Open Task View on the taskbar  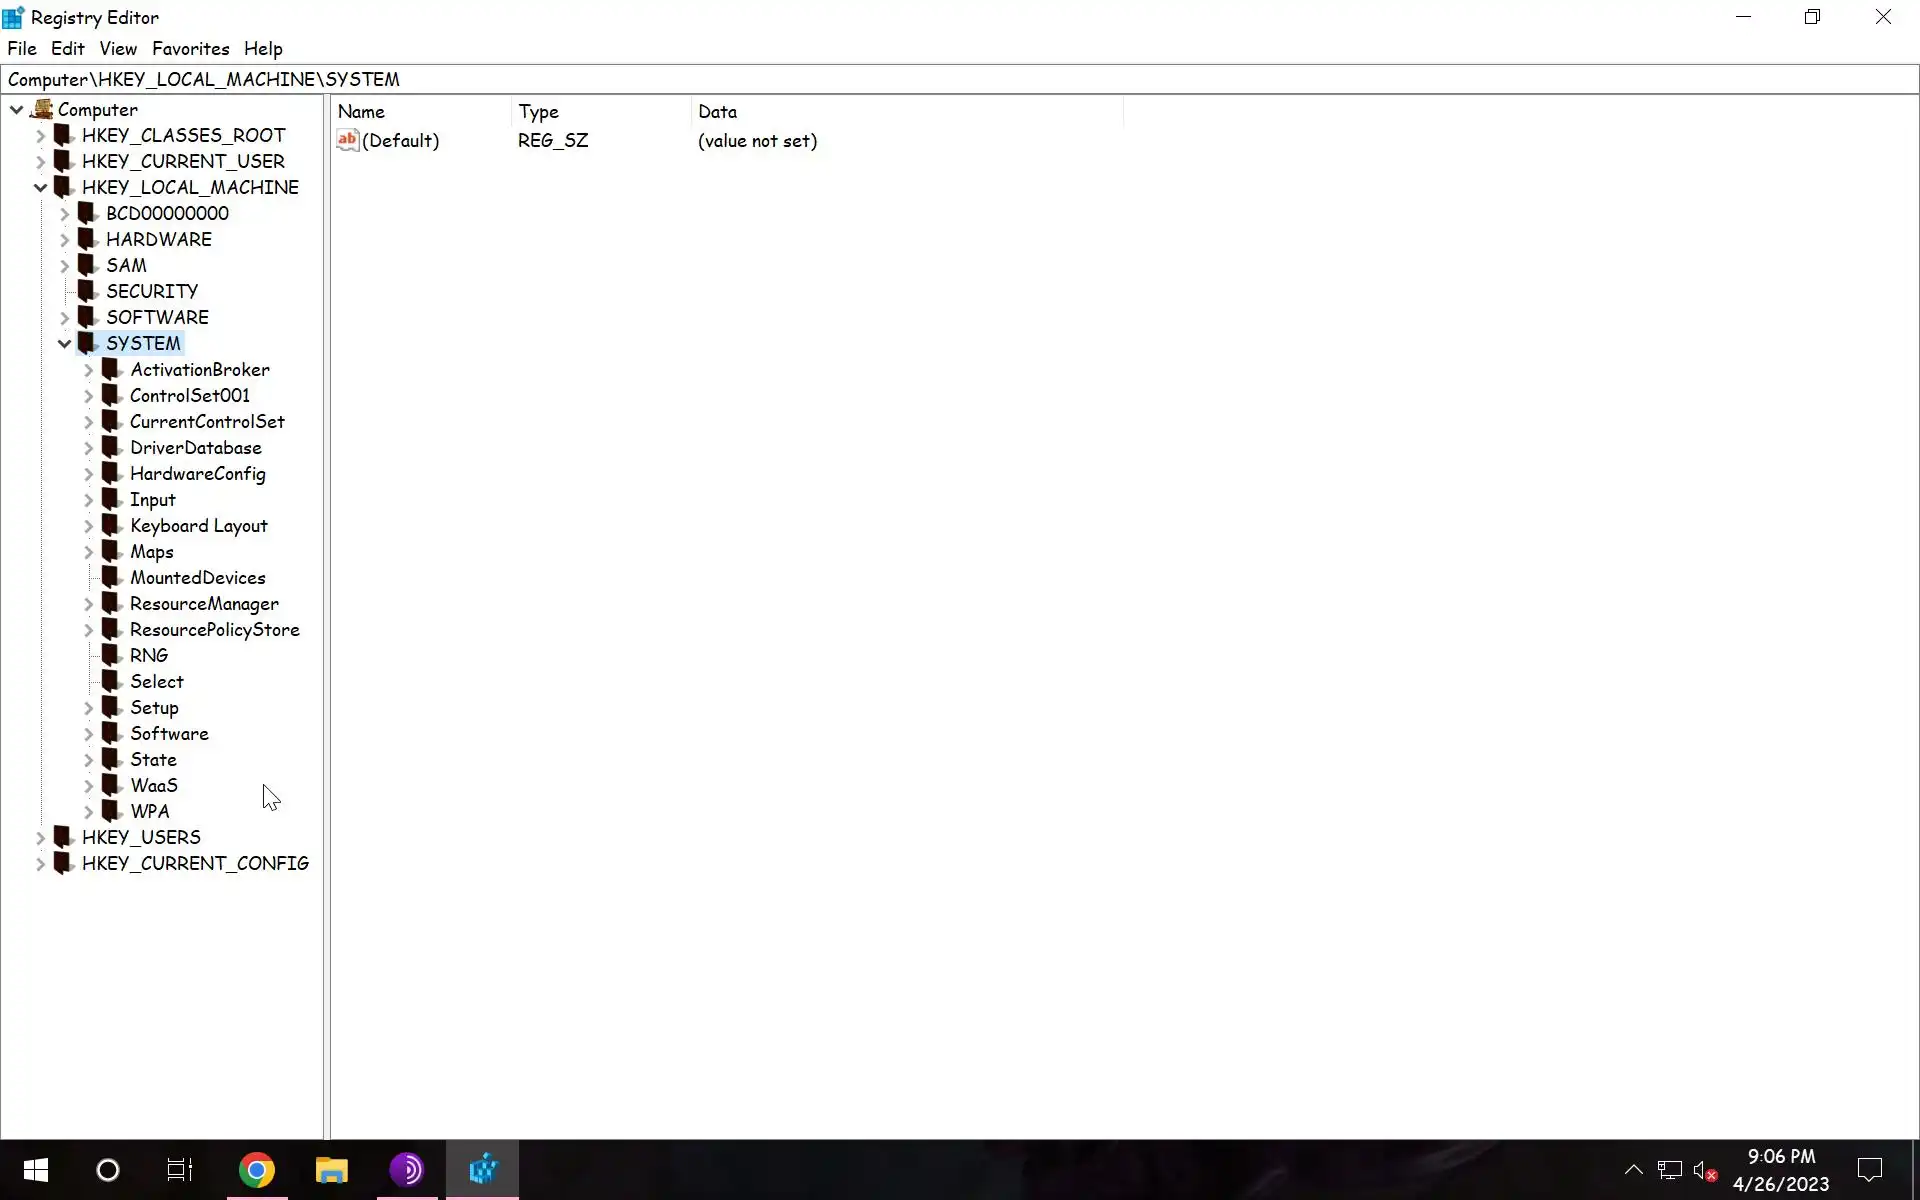pyautogui.click(x=180, y=1169)
